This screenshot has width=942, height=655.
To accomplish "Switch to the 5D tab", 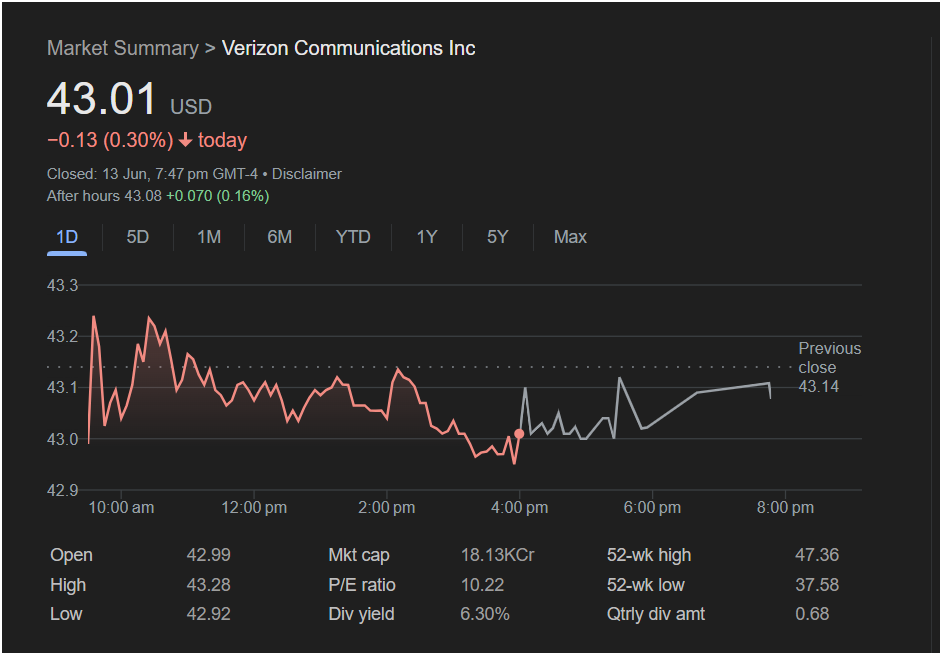I will point(138,237).
